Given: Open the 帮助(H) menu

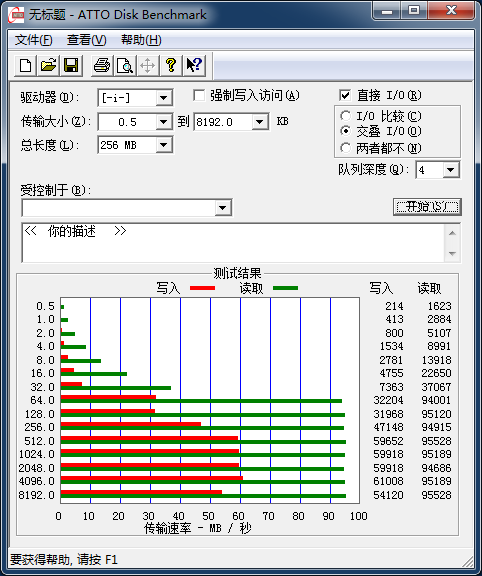Looking at the screenshot, I should [141, 40].
